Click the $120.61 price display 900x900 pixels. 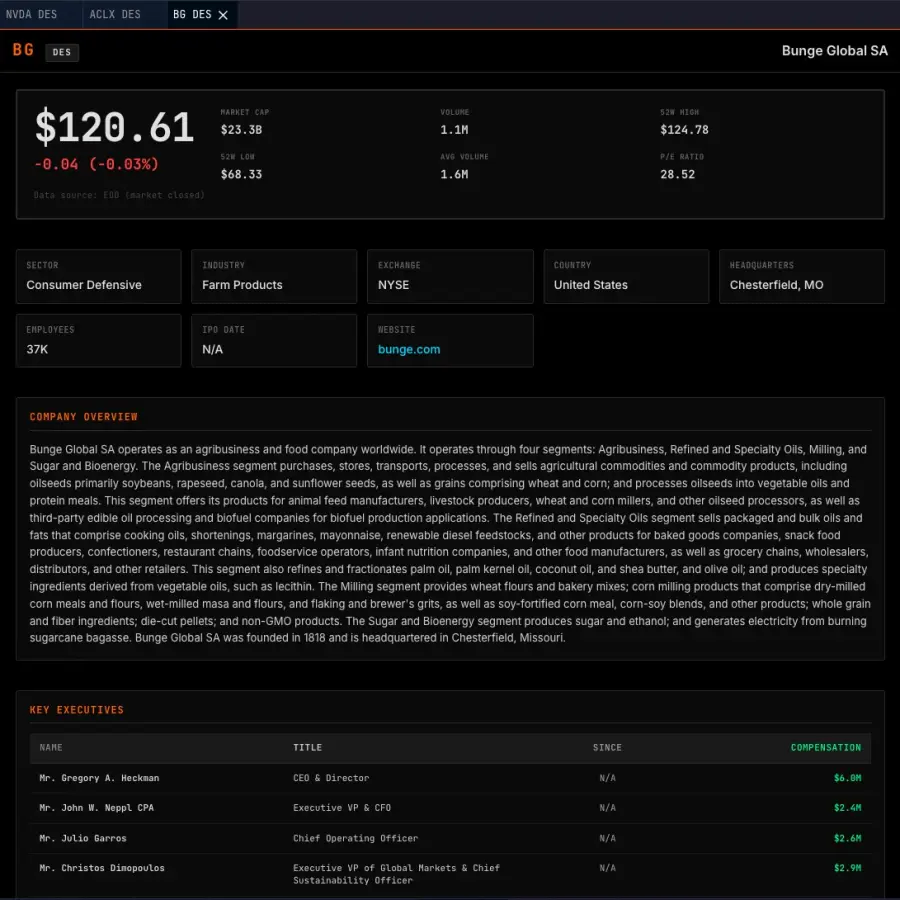pyautogui.click(x=113, y=128)
